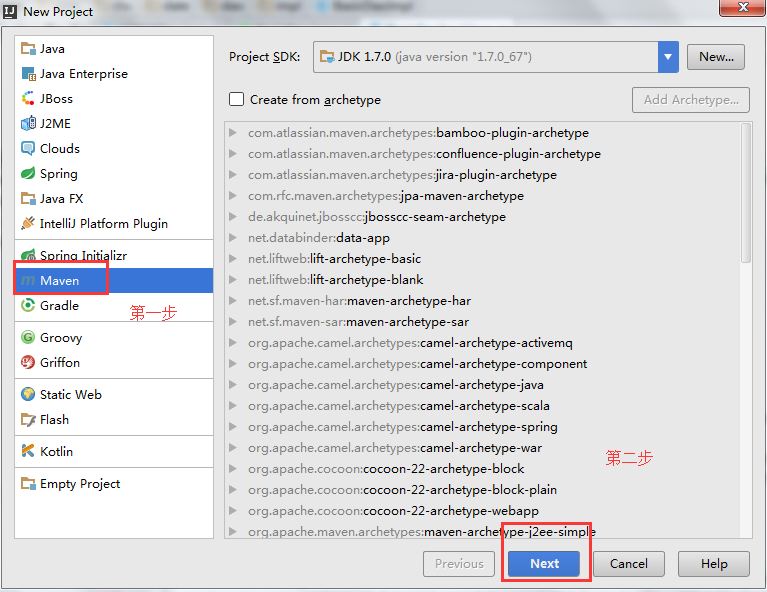
Task: Click the Flash folder icon
Action: pos(28,420)
